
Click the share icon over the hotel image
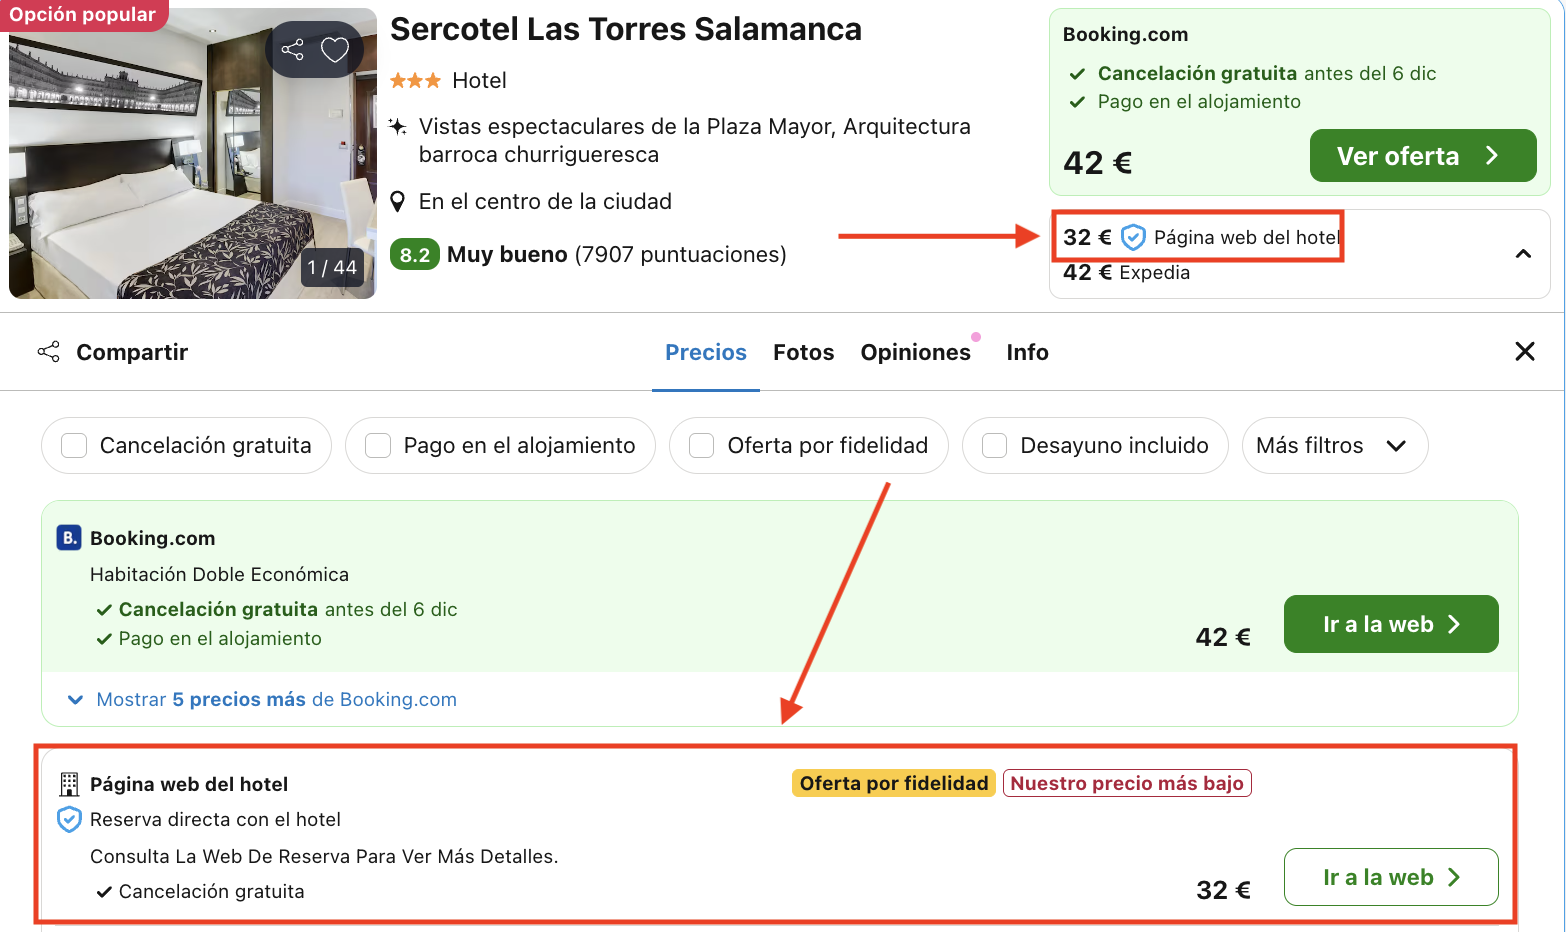(x=294, y=49)
